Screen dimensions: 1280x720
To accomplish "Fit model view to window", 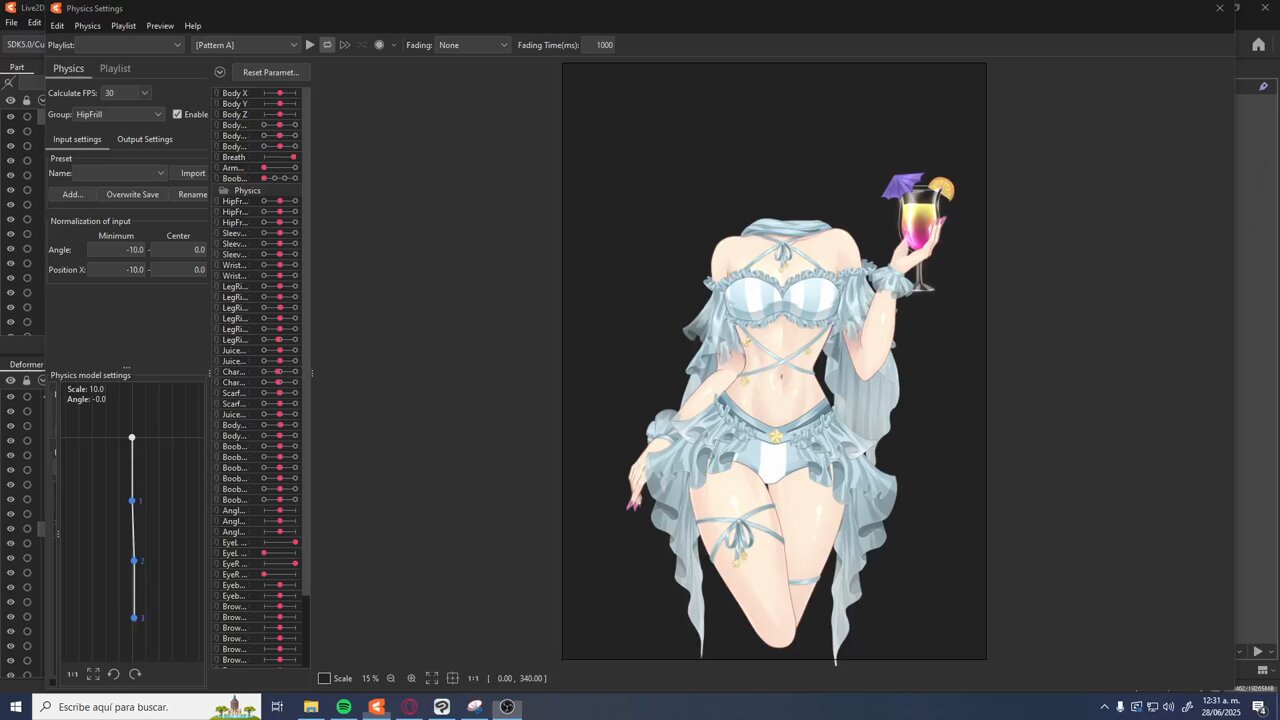I will click(432, 678).
